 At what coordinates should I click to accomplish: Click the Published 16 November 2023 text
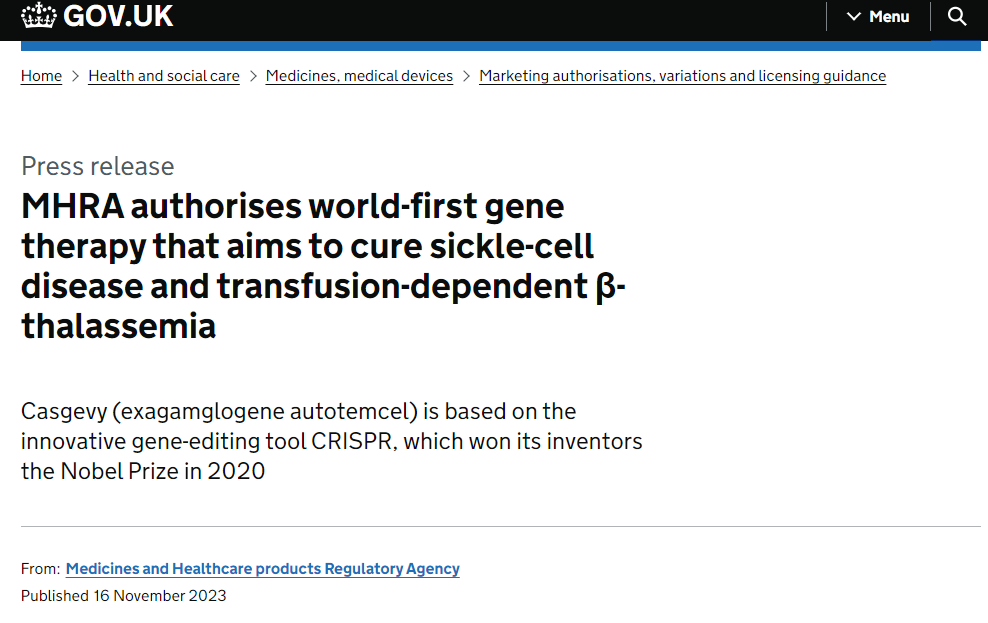click(123, 596)
